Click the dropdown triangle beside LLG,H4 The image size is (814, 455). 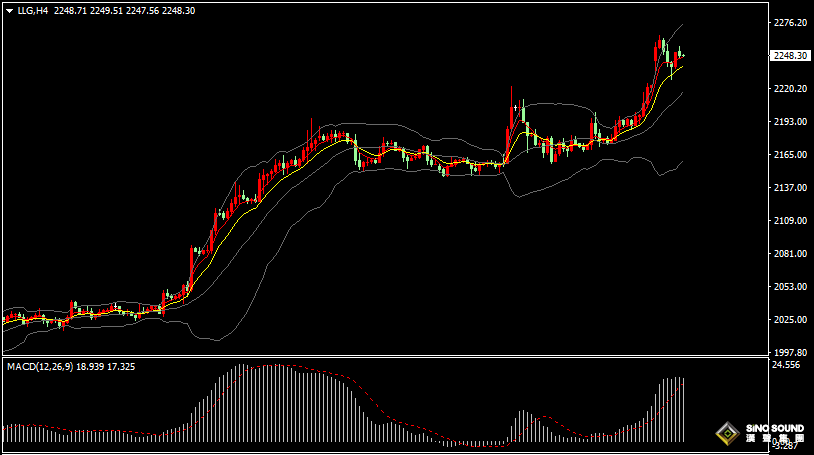[x=9, y=10]
